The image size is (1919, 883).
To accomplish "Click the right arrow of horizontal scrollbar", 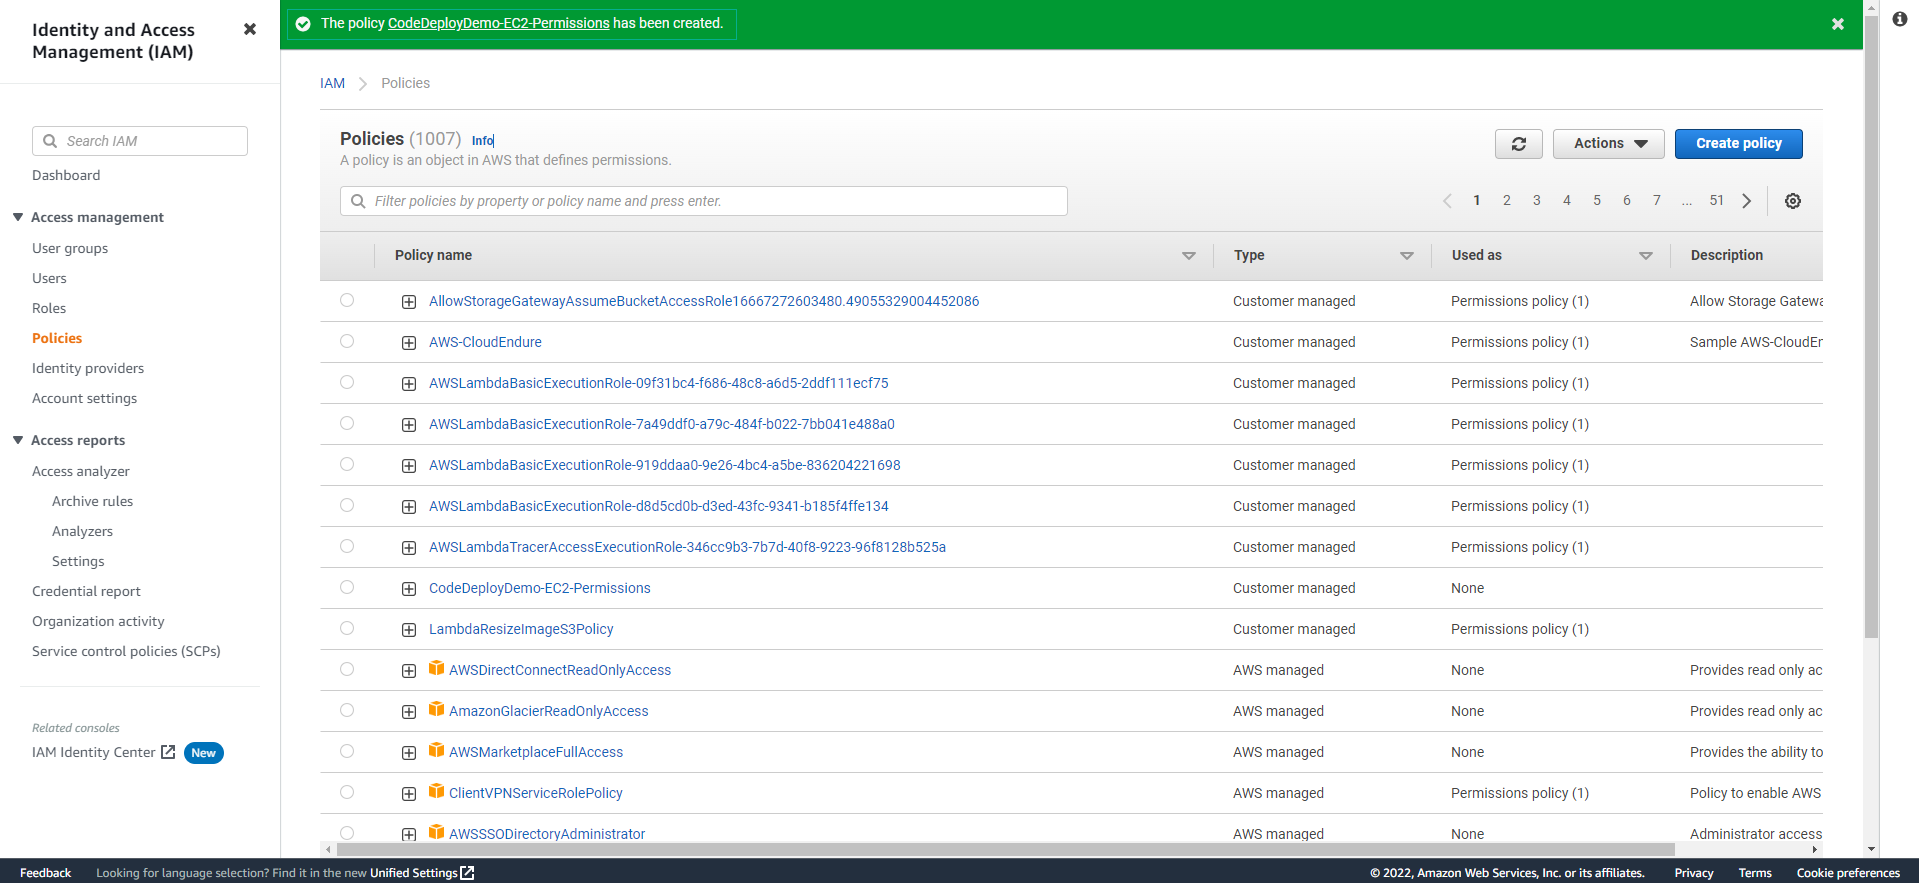I will tap(1814, 849).
